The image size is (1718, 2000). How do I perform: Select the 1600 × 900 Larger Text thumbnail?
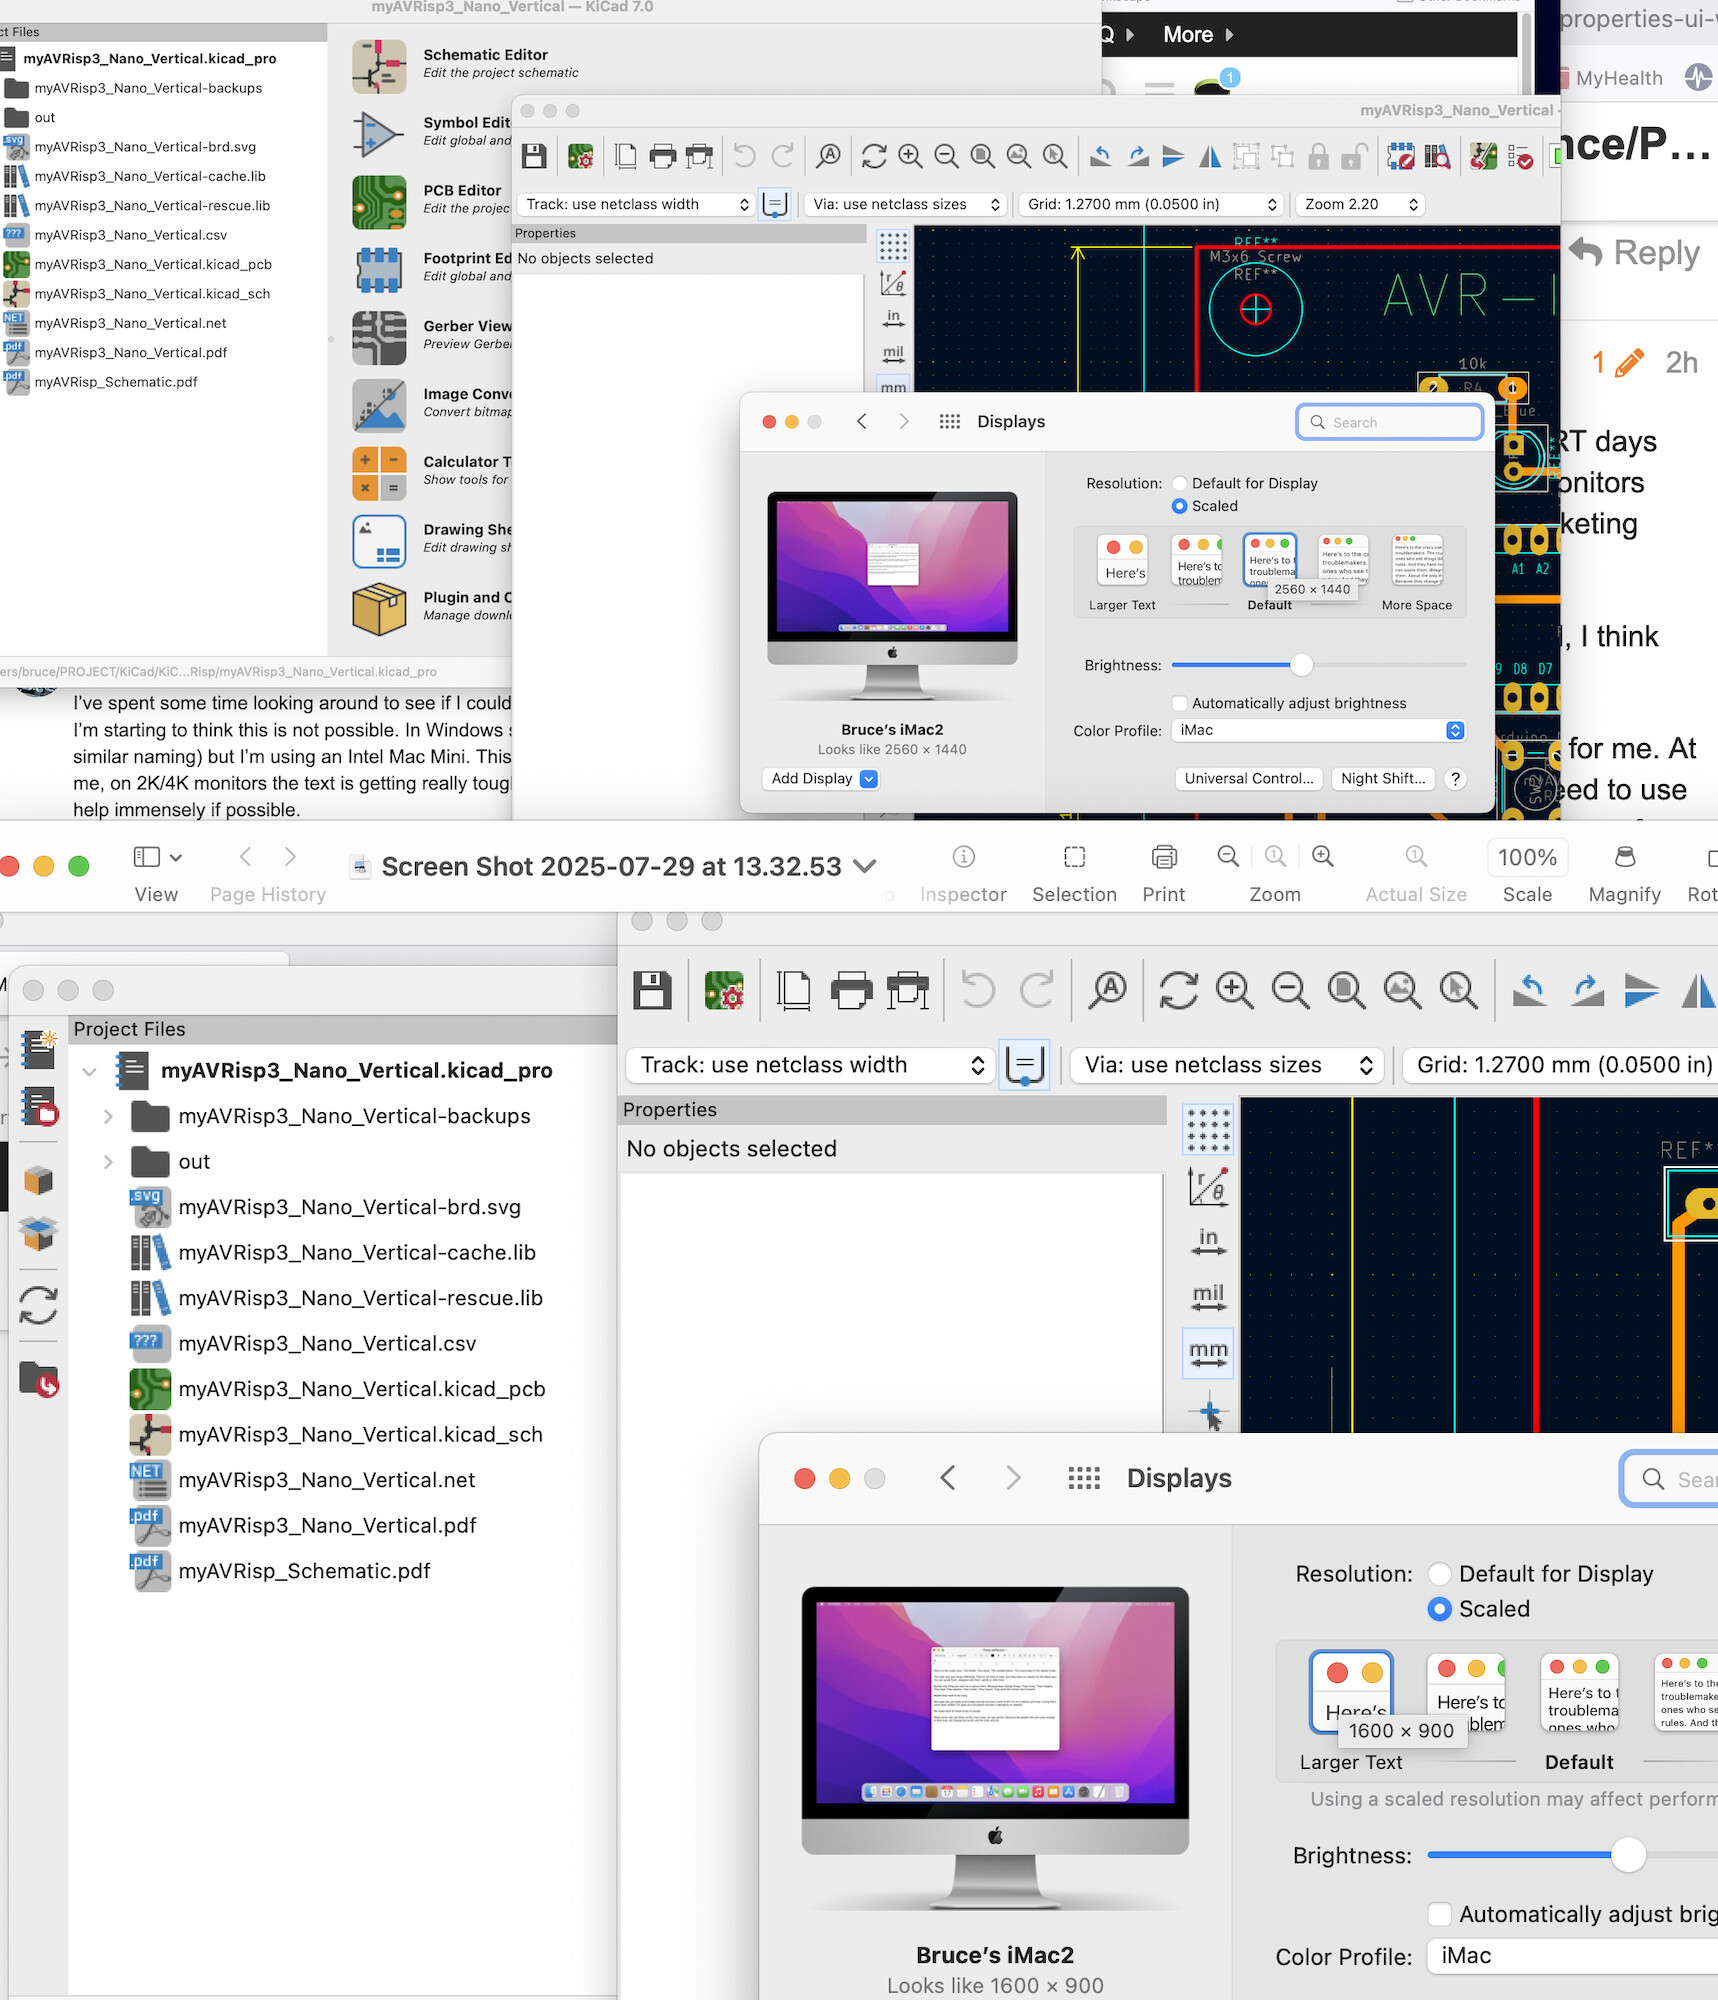1351,1692
